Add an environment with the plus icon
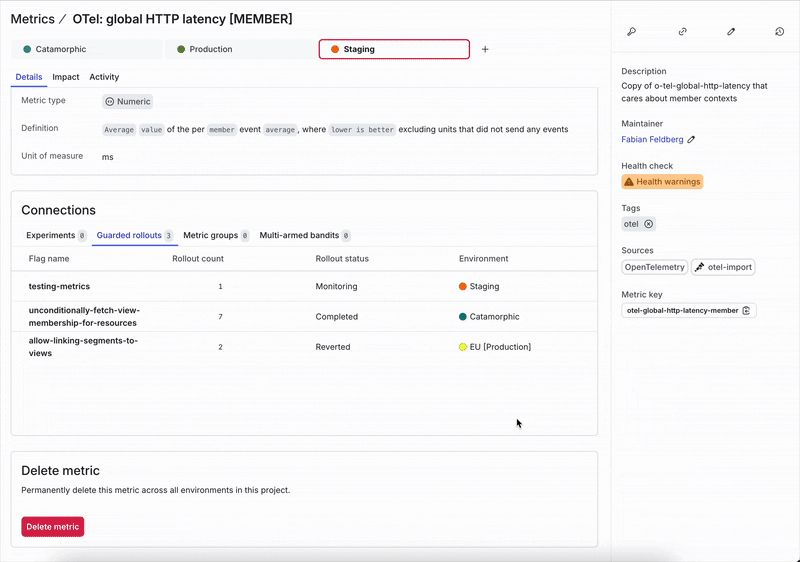Image resolution: width=800 pixels, height=562 pixels. coord(485,49)
